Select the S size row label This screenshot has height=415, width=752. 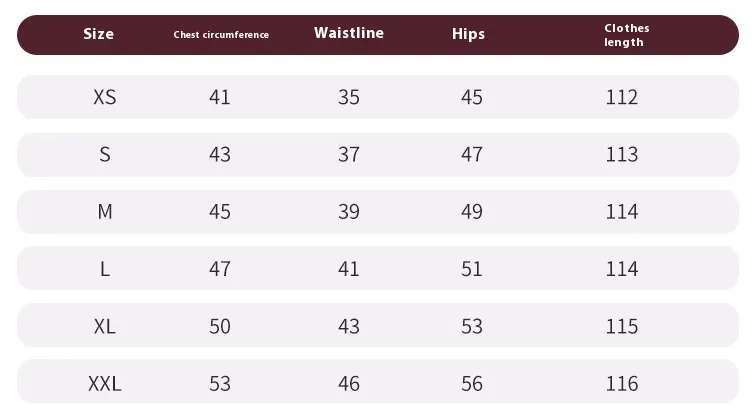tap(104, 154)
